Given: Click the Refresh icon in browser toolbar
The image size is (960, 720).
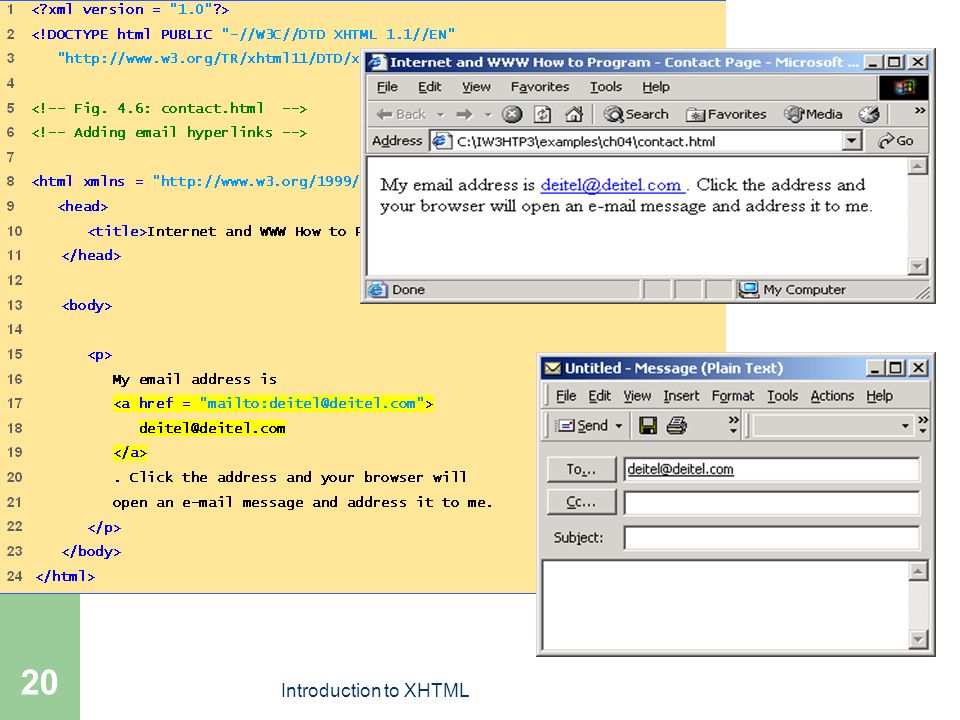Looking at the screenshot, I should (542, 114).
